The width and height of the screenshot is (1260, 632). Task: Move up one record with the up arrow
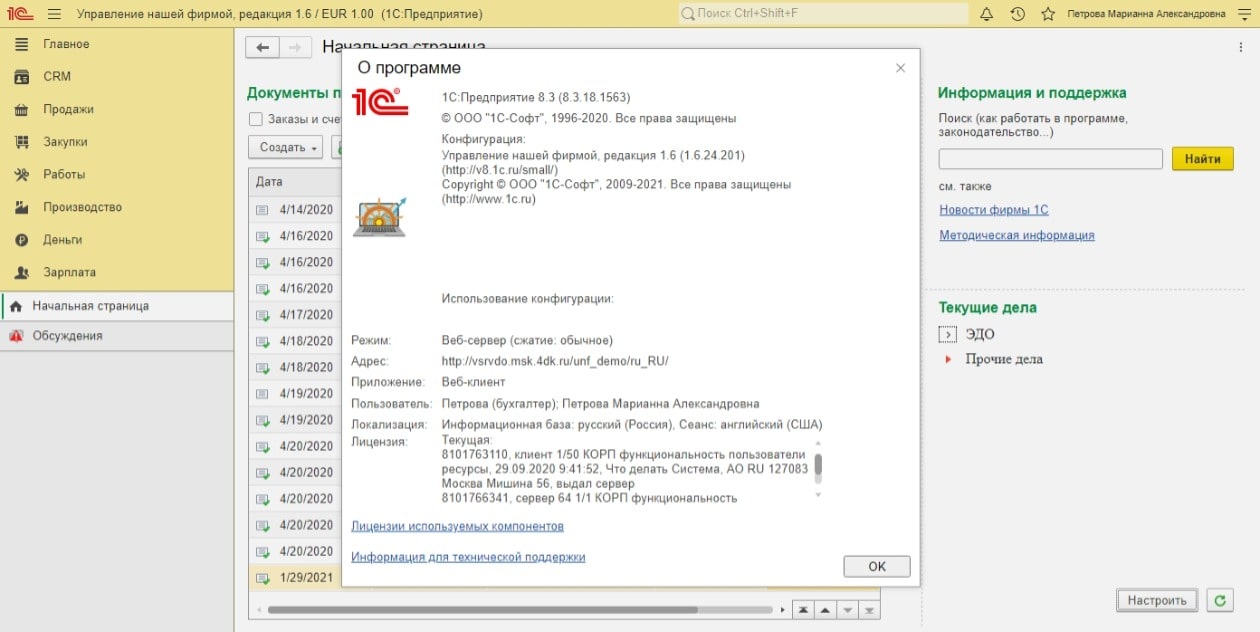click(x=825, y=609)
